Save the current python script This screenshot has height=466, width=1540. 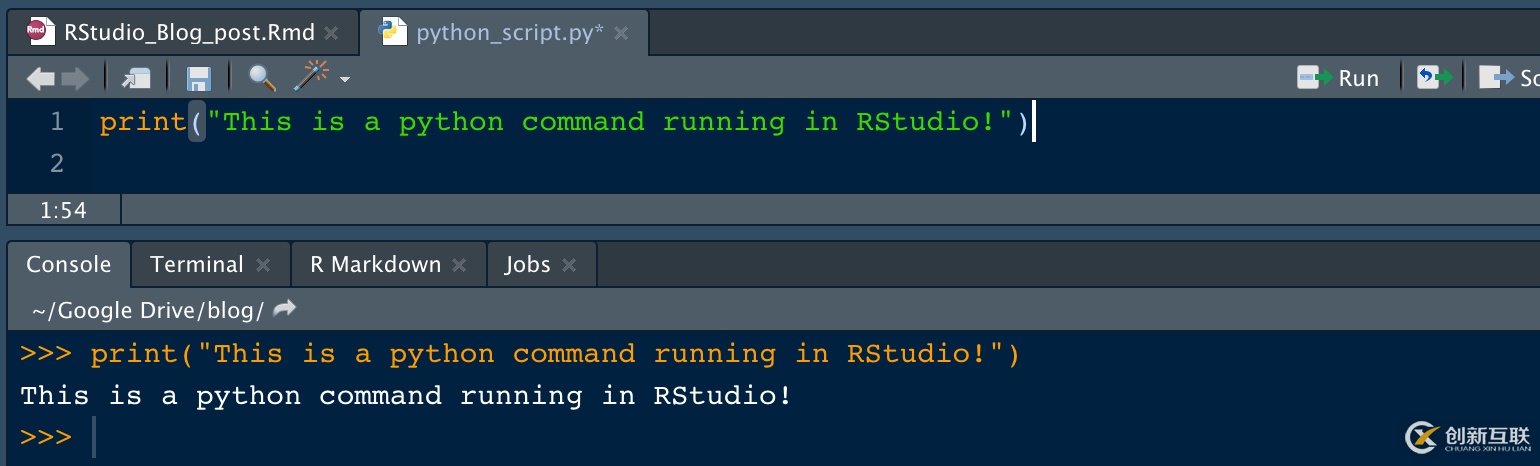point(199,78)
